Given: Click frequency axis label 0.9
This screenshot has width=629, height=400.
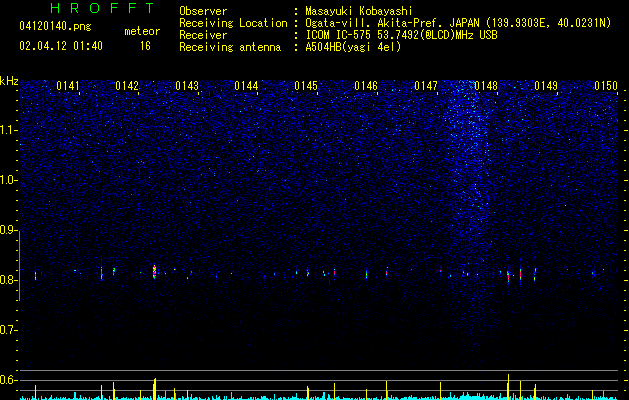Looking at the screenshot, I should [x=8, y=230].
